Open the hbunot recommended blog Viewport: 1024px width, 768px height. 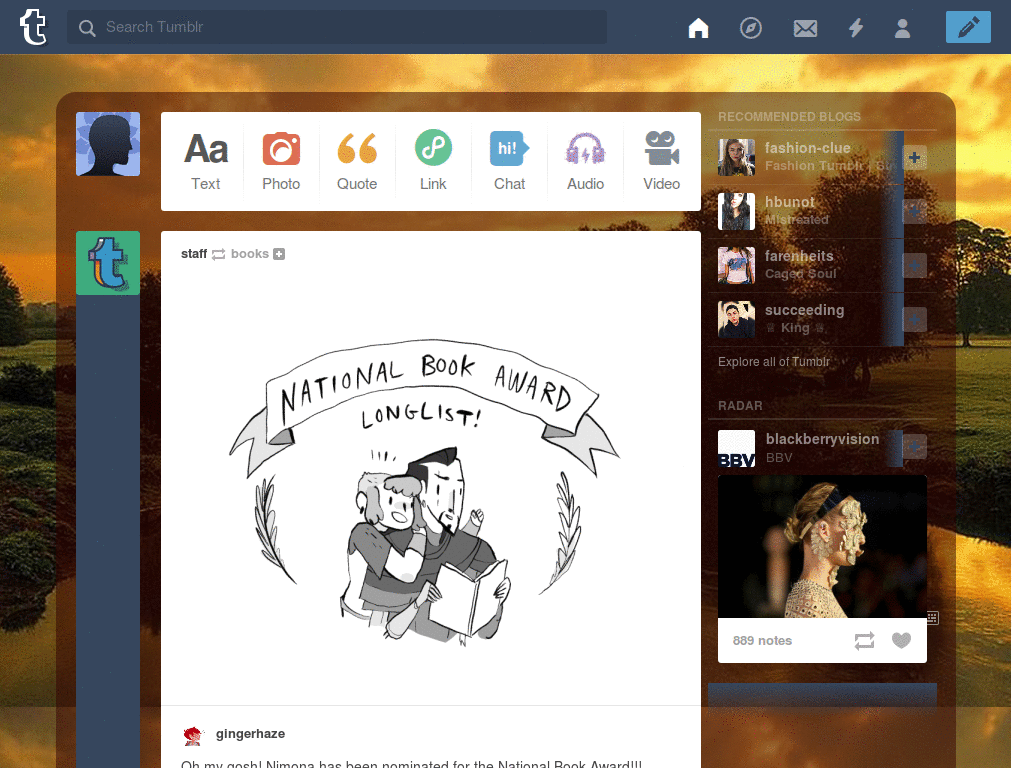790,202
